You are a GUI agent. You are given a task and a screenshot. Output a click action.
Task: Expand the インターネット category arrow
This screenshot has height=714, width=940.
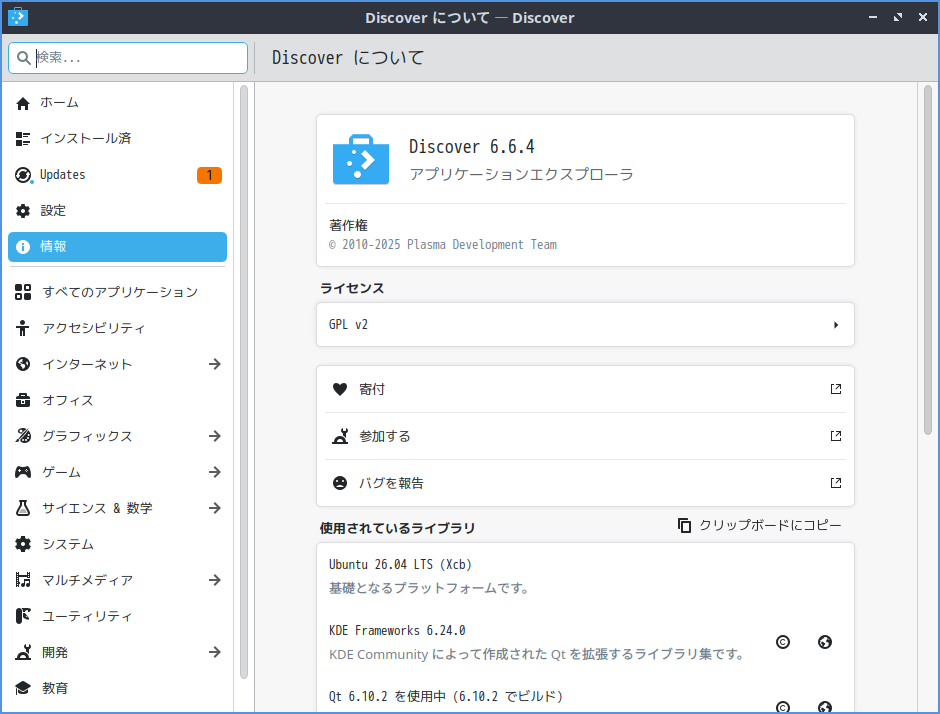click(215, 364)
